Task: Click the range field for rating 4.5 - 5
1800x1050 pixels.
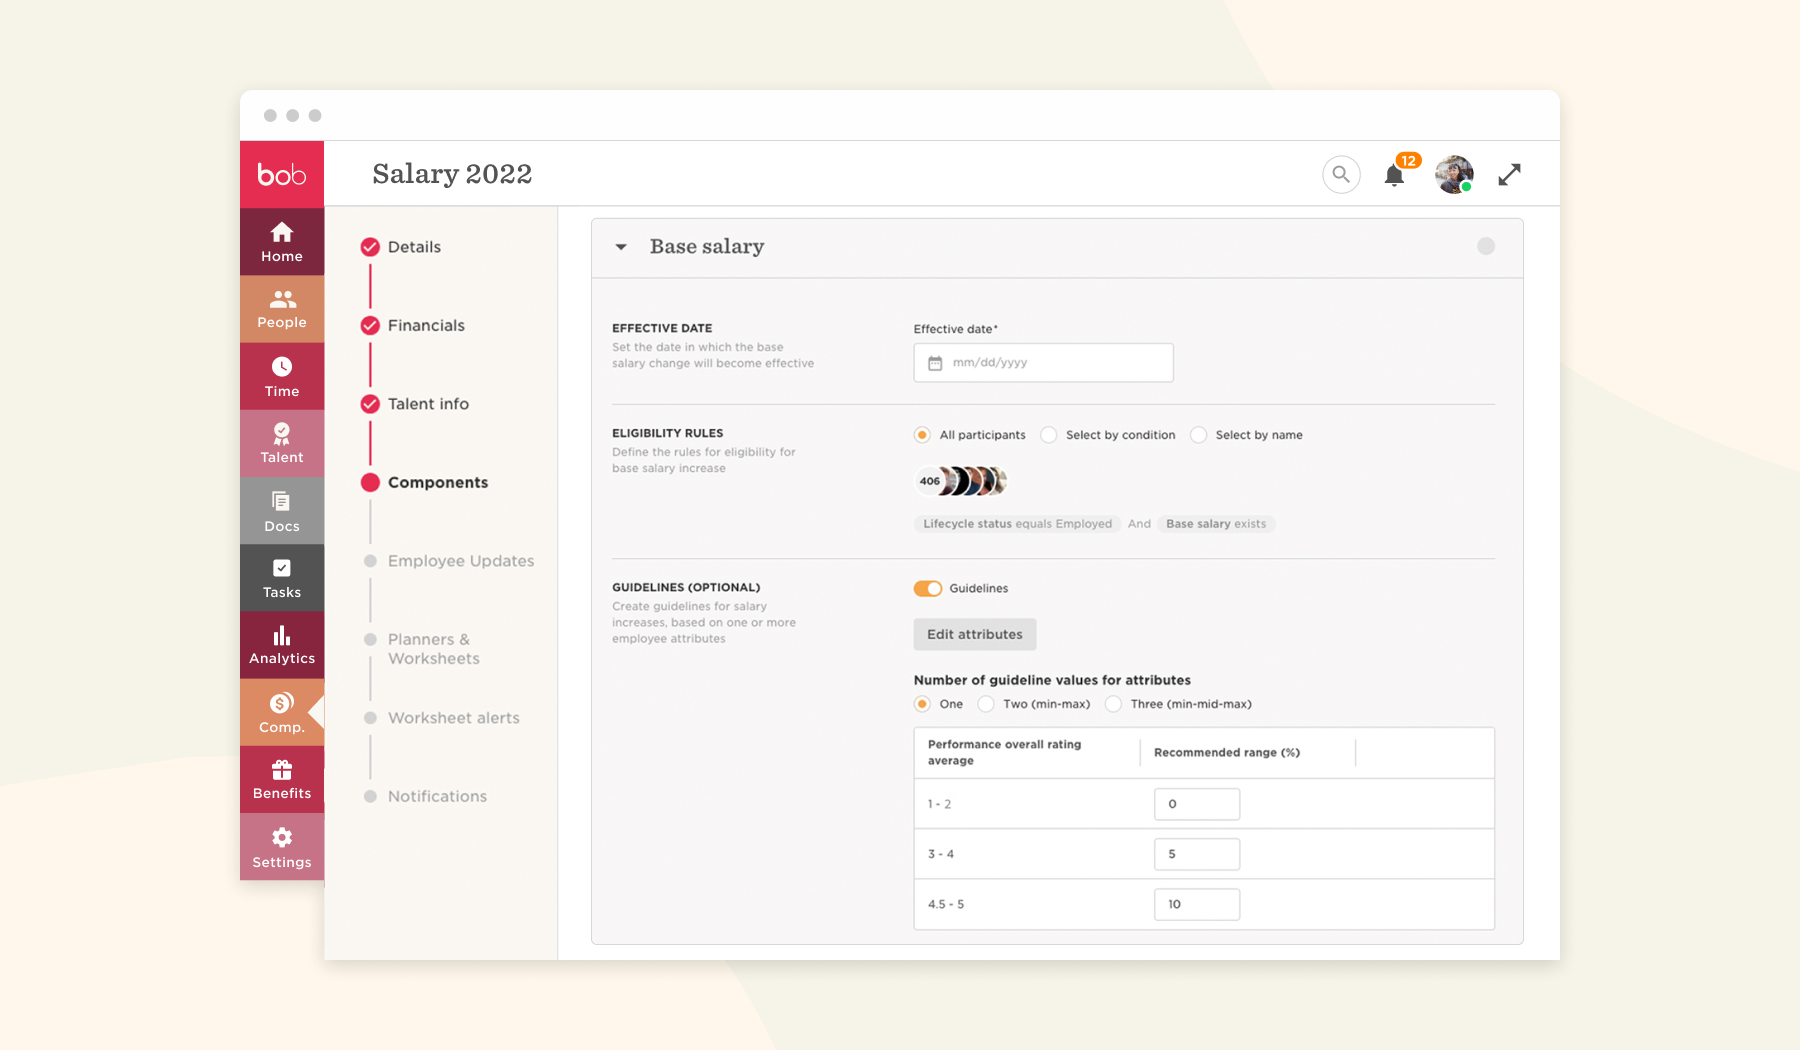Action: 1197,904
